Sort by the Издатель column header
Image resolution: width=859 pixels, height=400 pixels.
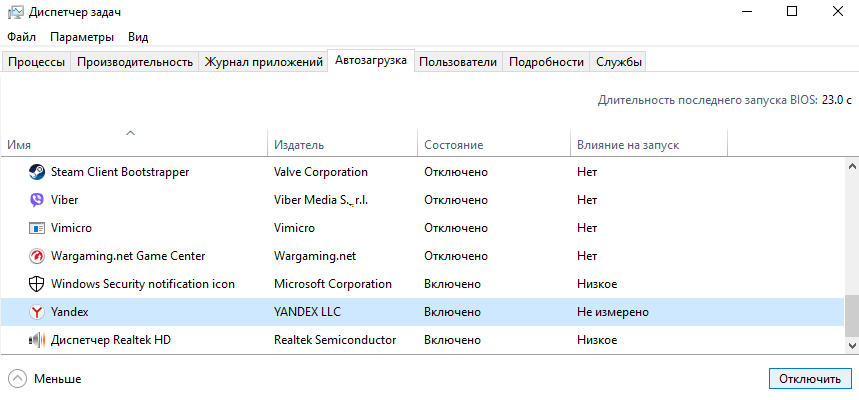[298, 145]
